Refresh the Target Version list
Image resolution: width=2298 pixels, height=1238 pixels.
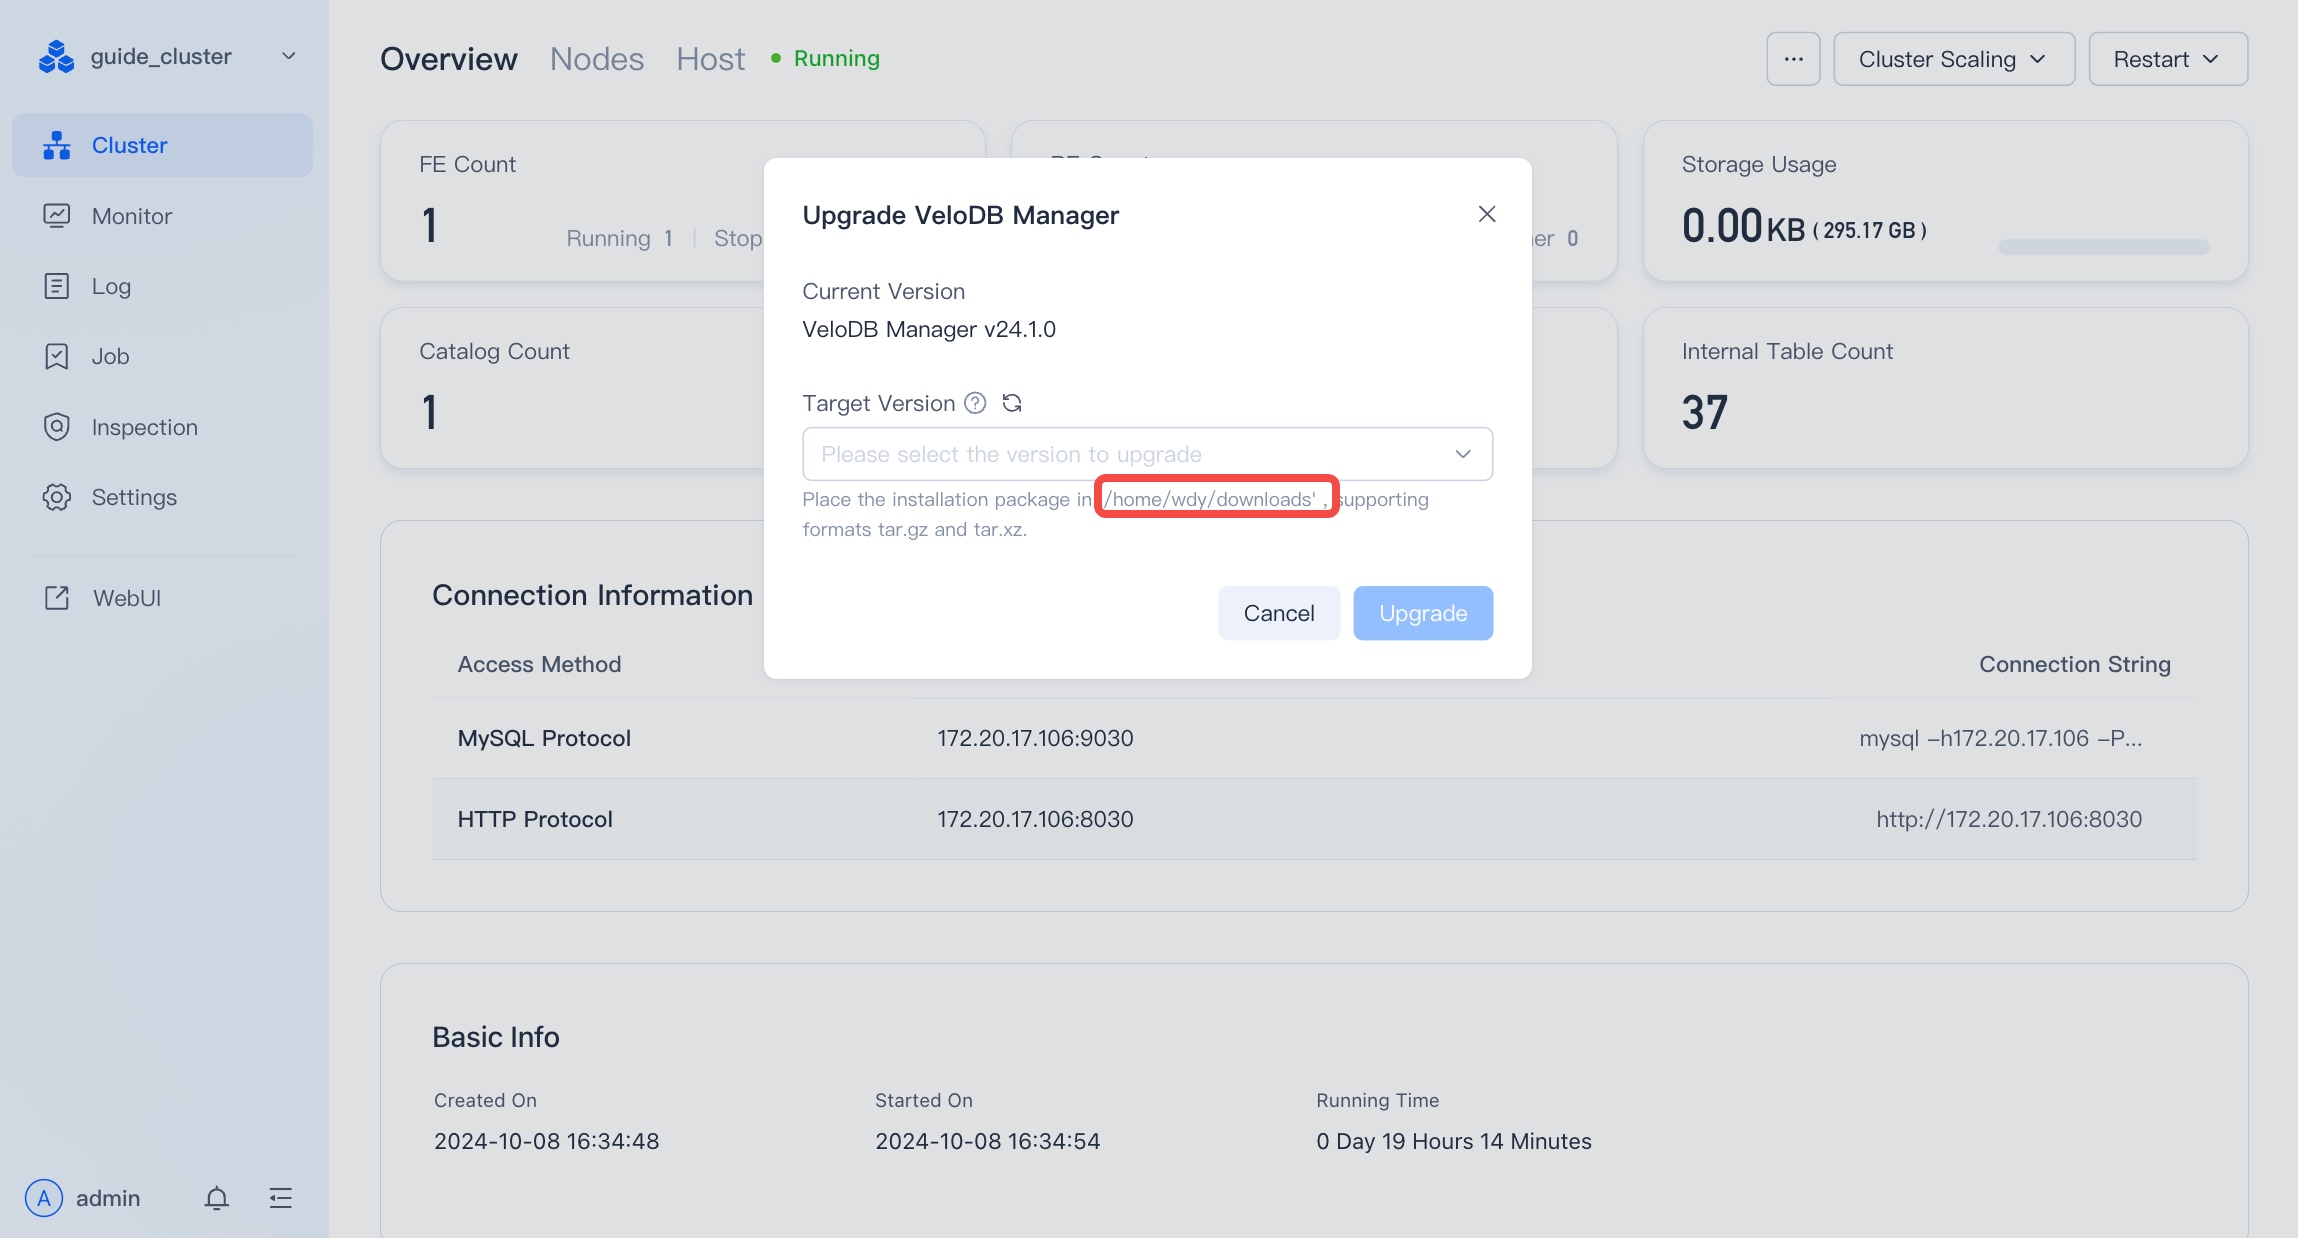click(1012, 403)
